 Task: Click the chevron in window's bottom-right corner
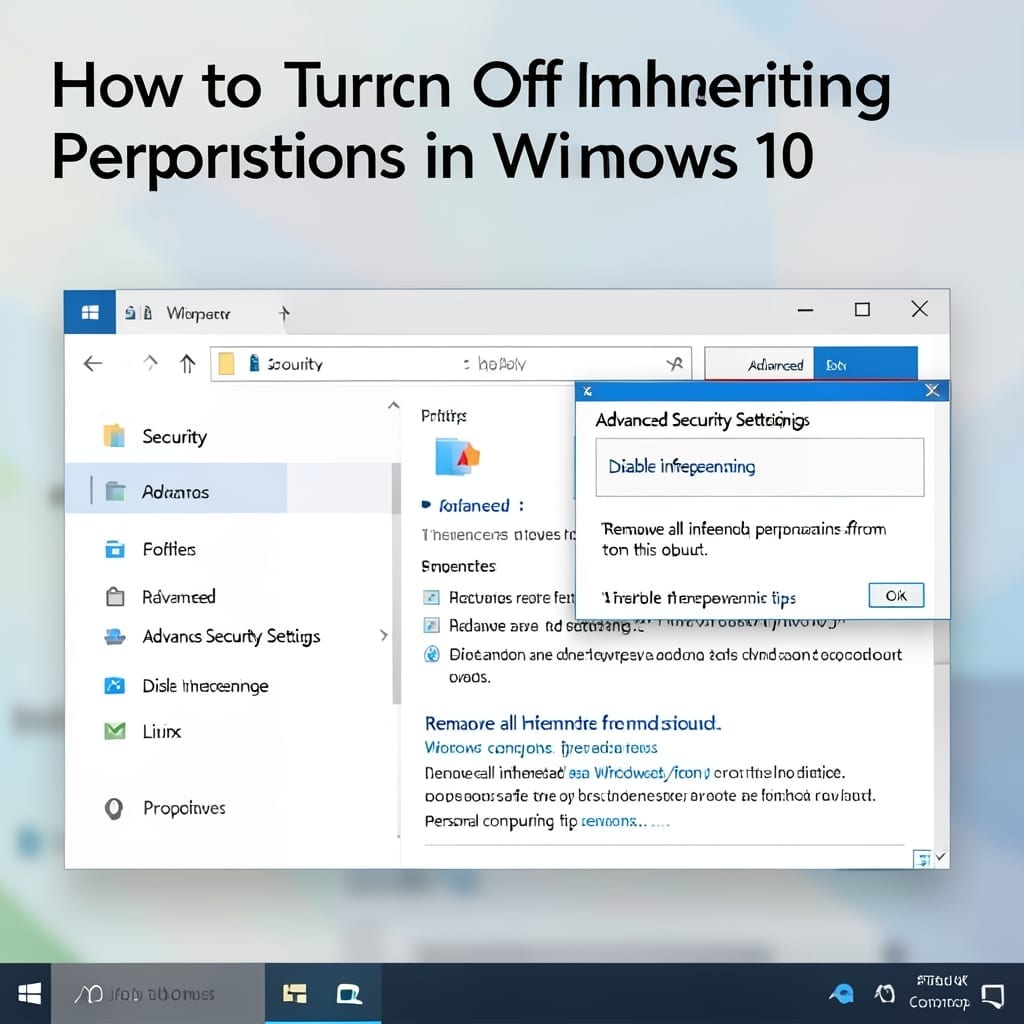(x=940, y=856)
